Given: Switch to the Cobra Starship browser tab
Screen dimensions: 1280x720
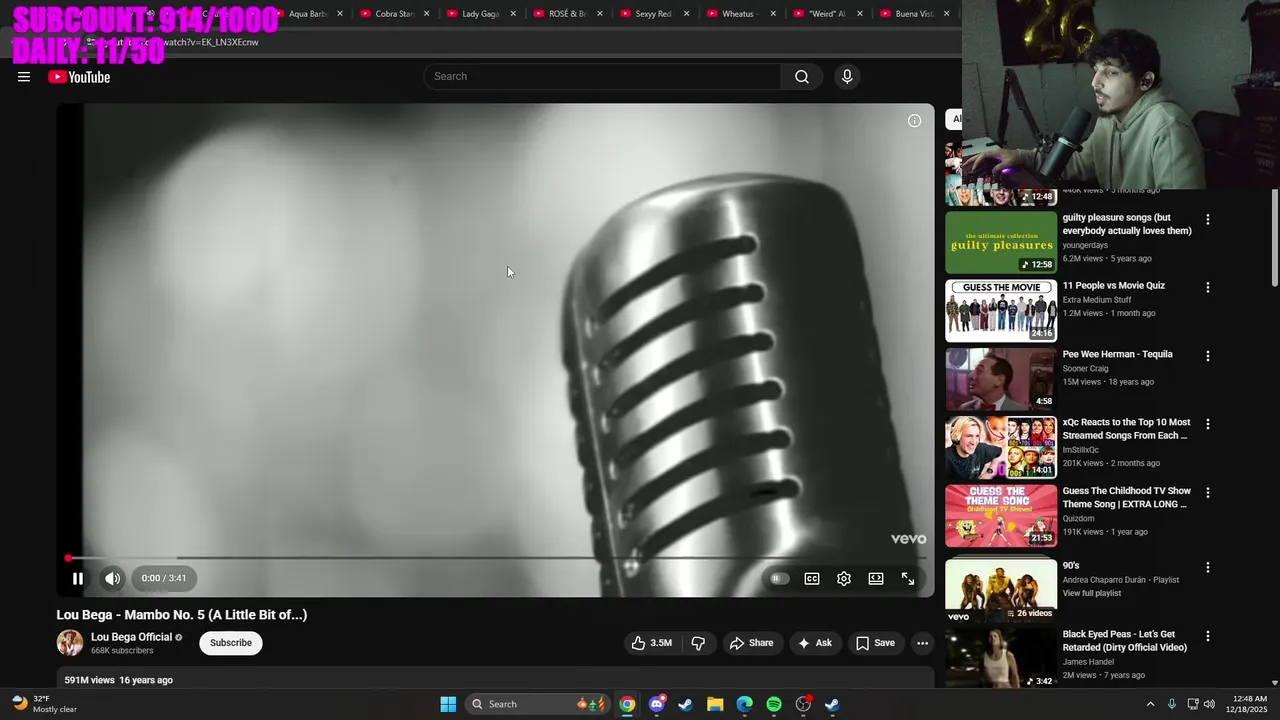Looking at the screenshot, I should tap(394, 14).
